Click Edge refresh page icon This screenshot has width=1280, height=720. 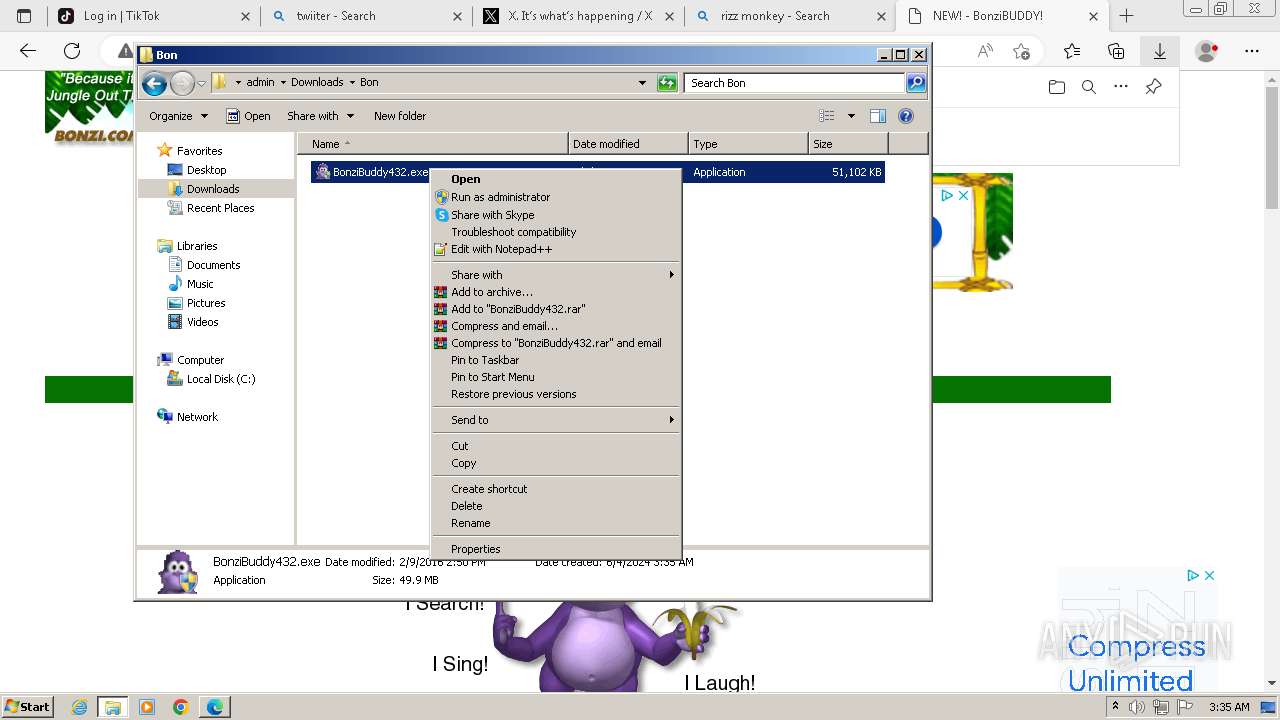click(x=72, y=51)
